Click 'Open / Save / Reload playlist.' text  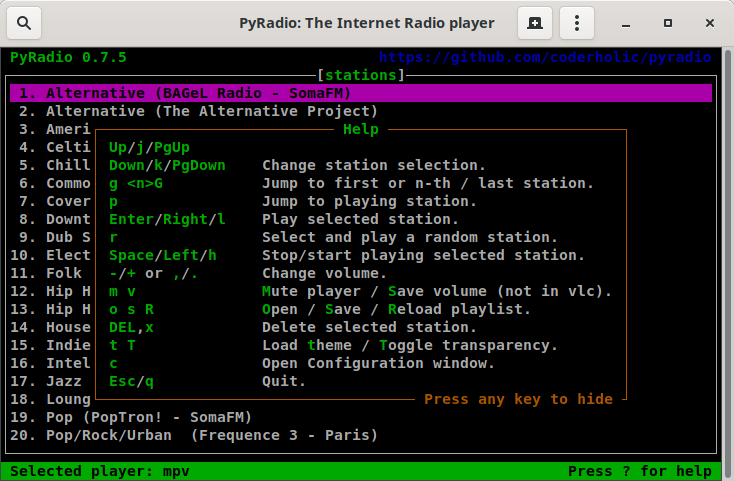pos(396,309)
